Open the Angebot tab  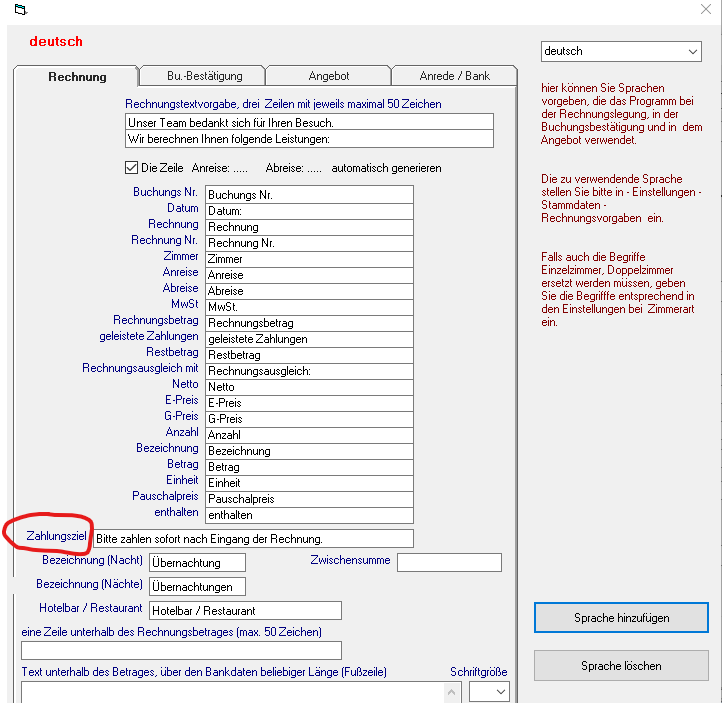point(328,76)
